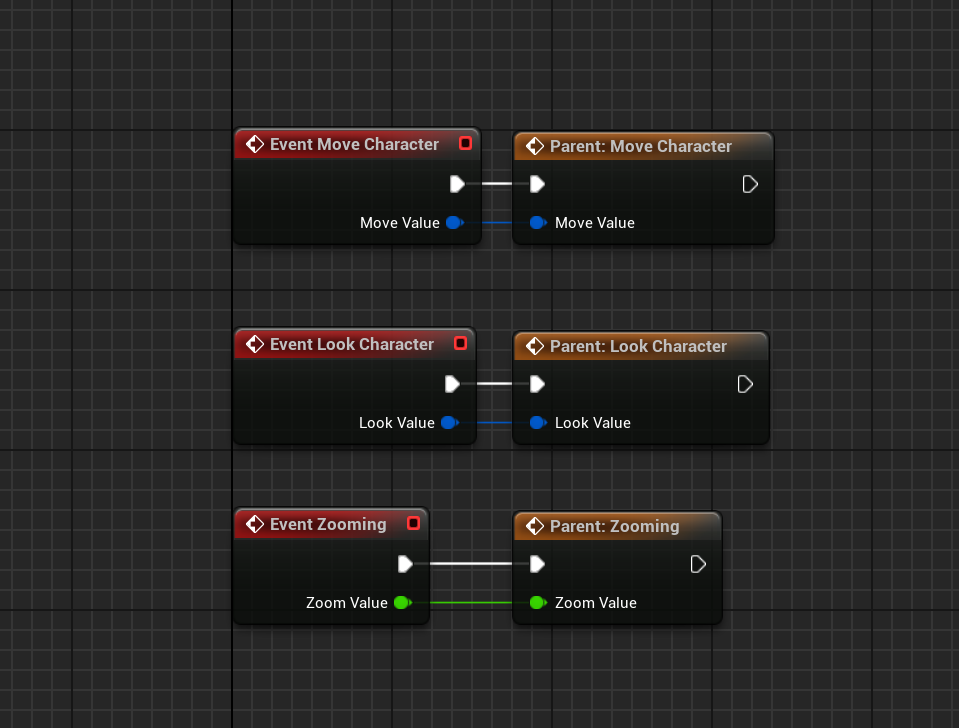
Task: Click red delegate pin on Event Look Character
Action: click(460, 343)
